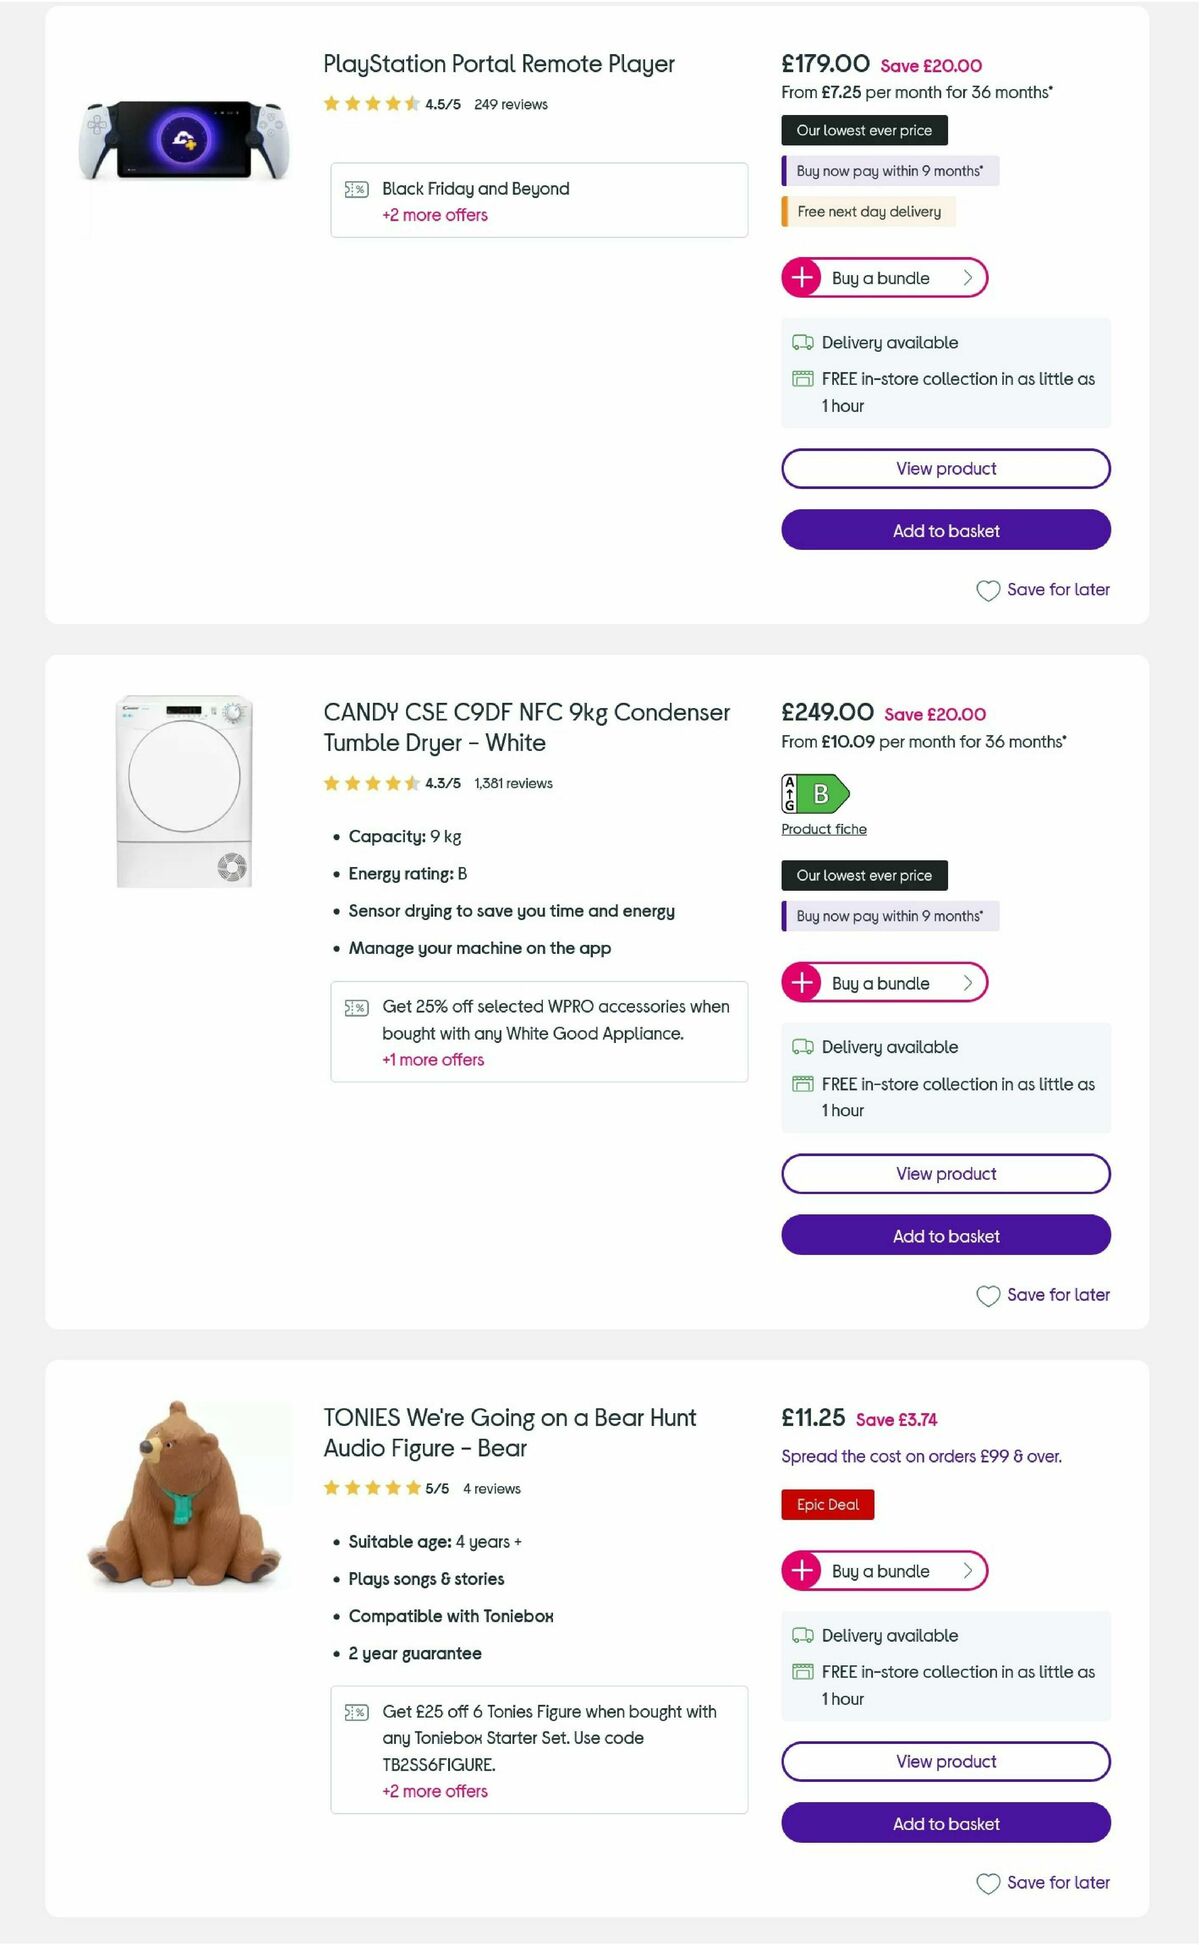
Task: Click the pink plus icon on the dryer's Buy a bundle
Action: click(801, 983)
